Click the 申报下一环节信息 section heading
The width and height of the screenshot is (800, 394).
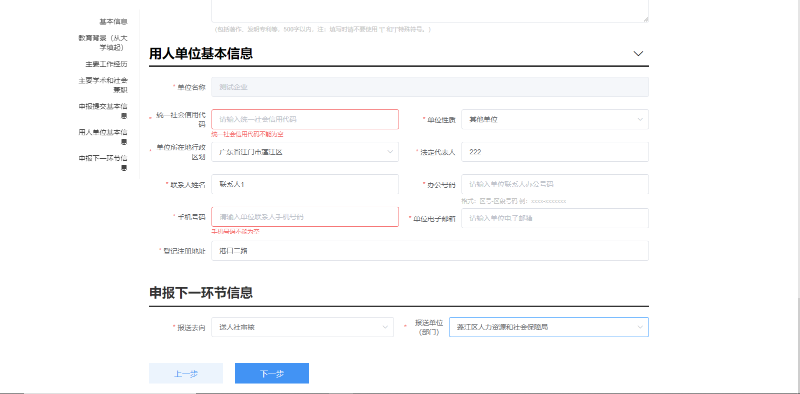pos(201,293)
